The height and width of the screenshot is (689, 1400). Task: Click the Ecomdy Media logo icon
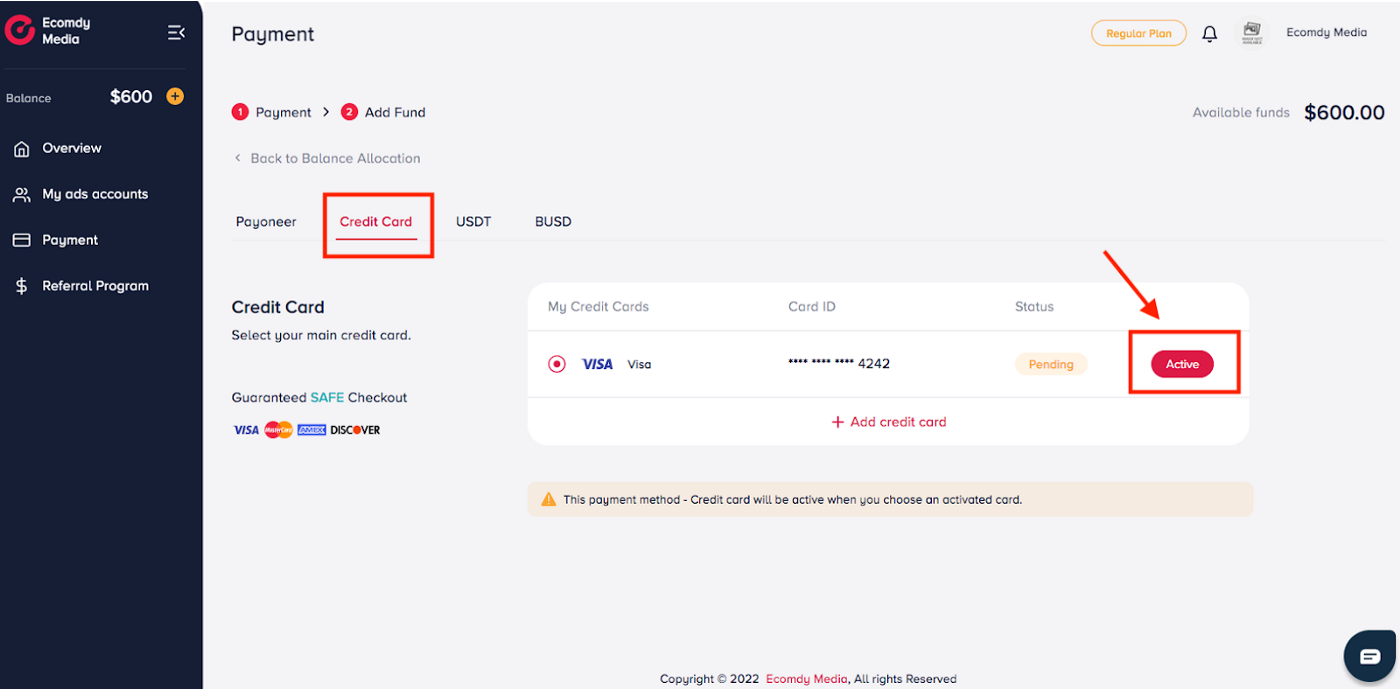click(x=19, y=30)
